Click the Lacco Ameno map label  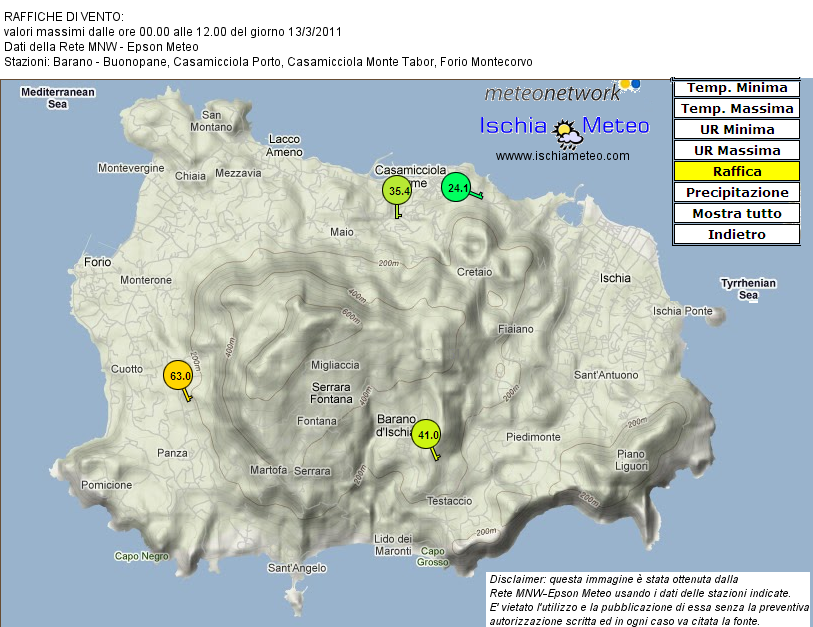(x=284, y=146)
